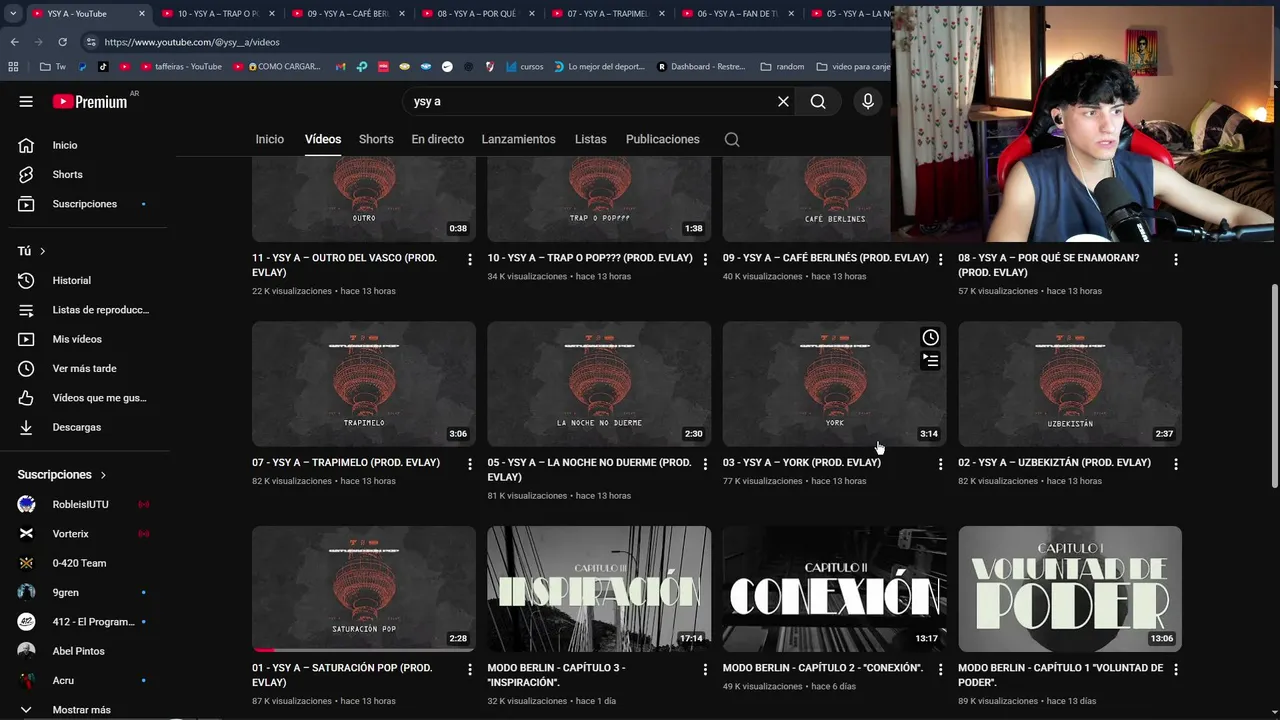Switch to Lanzamientos channel tab
Screen dimensions: 1280x720
coord(518,139)
